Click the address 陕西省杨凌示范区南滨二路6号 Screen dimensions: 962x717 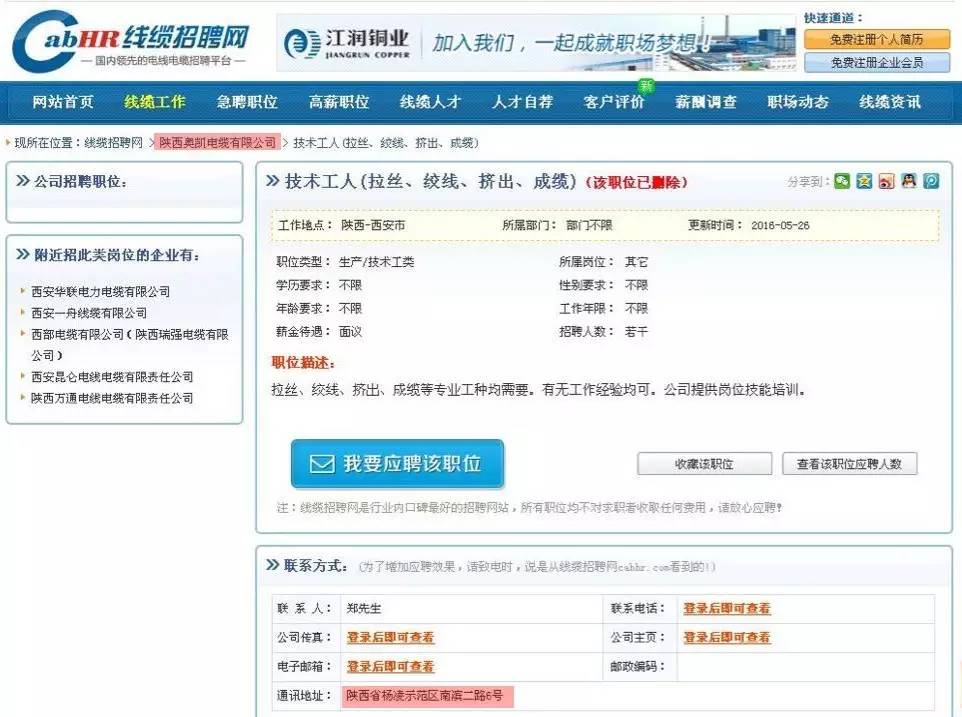point(425,696)
